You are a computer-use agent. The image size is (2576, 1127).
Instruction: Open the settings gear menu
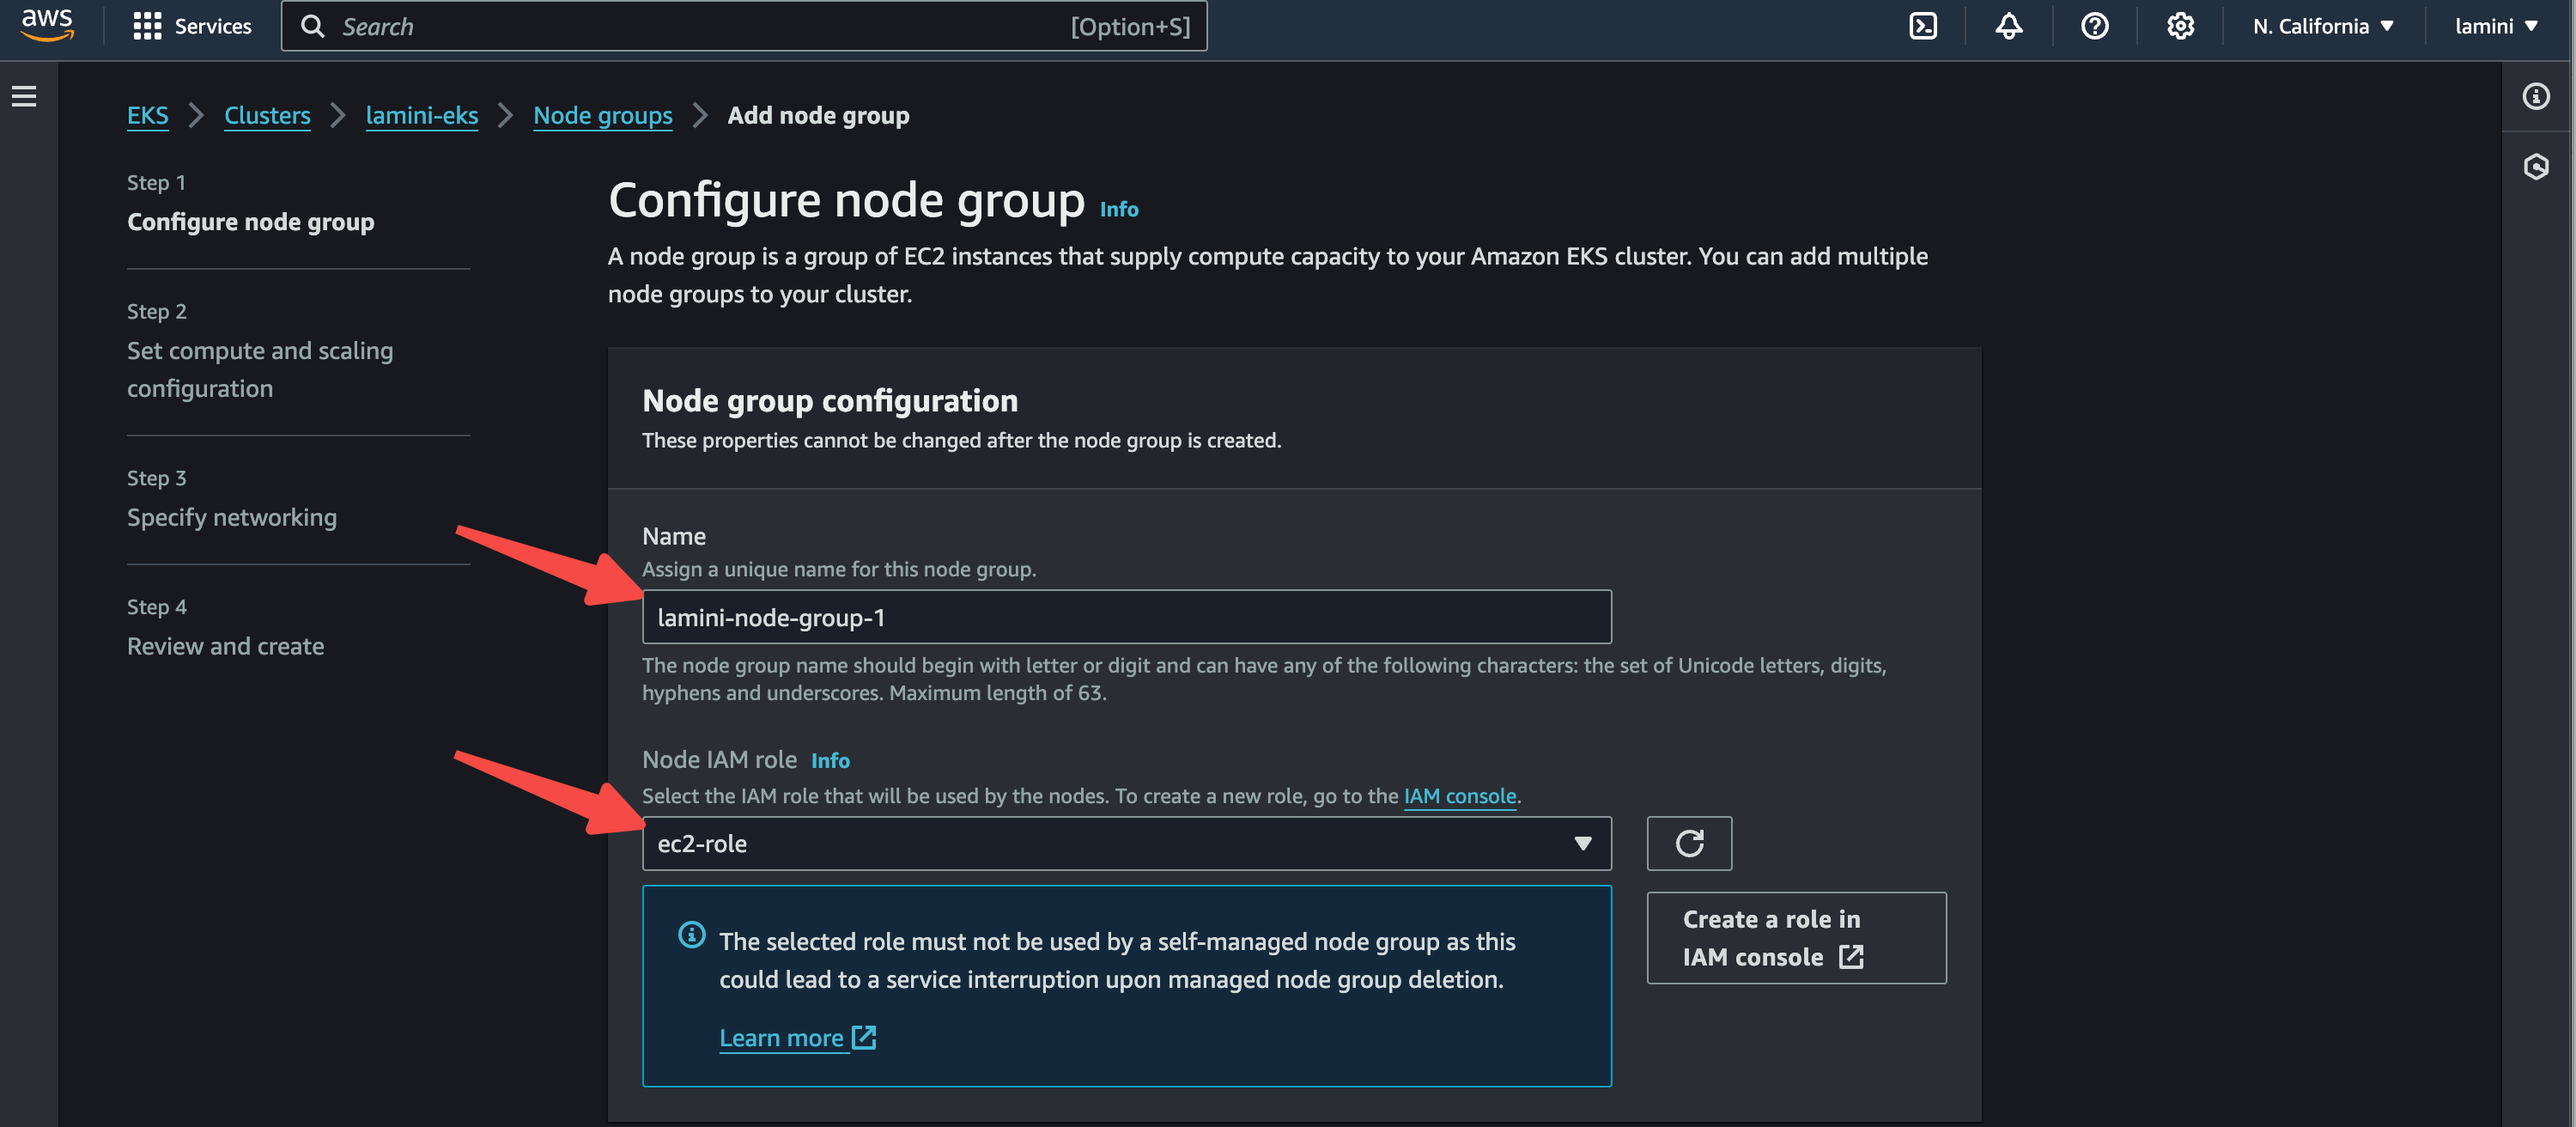click(2180, 26)
